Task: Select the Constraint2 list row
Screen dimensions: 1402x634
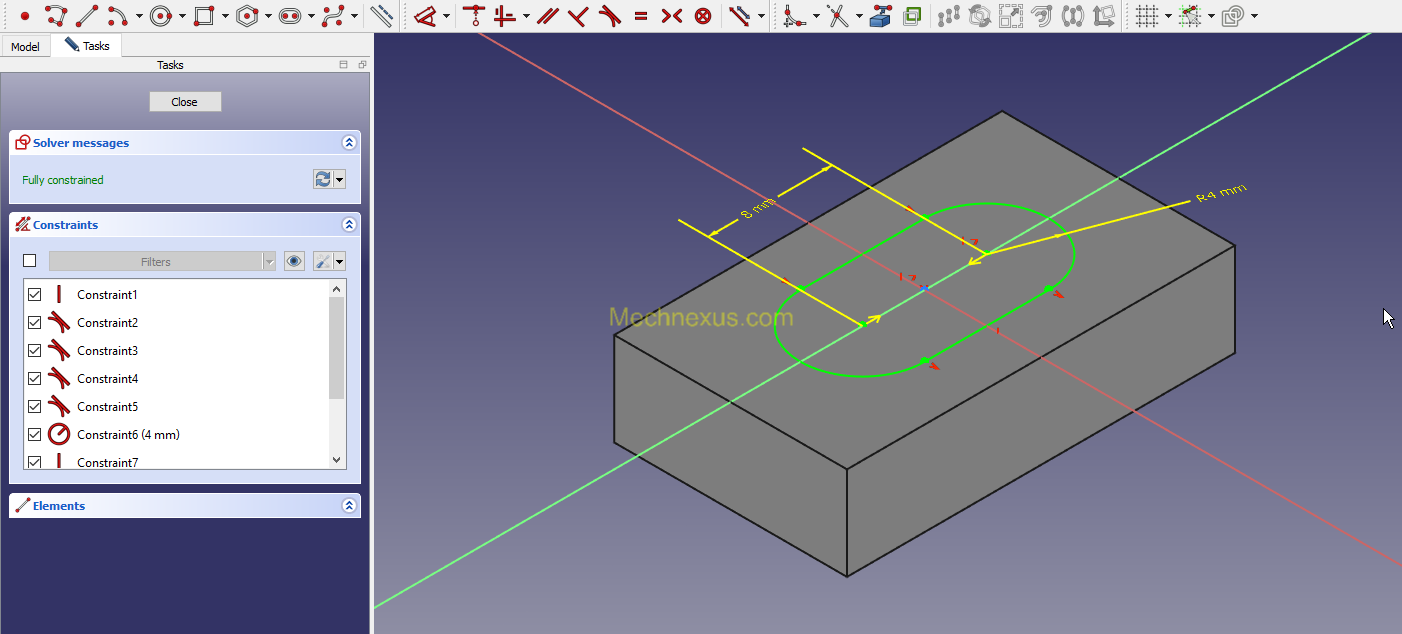Action: coord(176,322)
